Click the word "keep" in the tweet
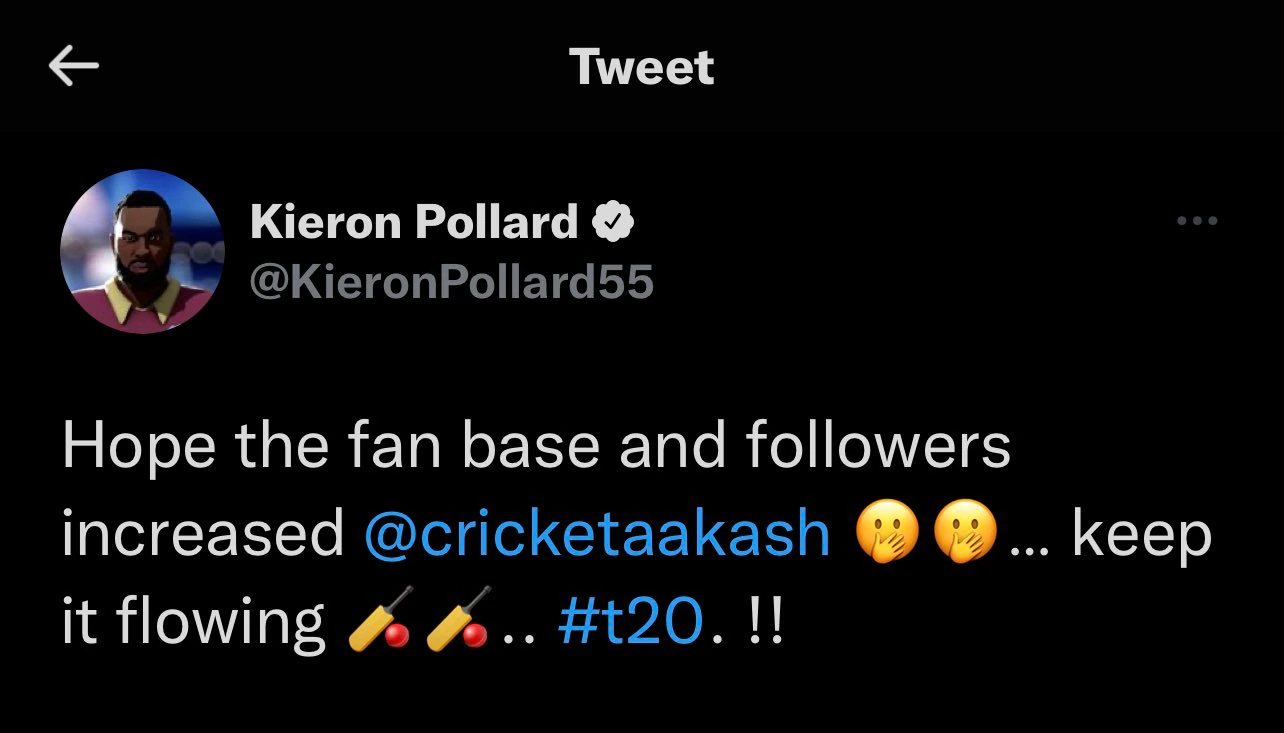The image size is (1284, 733). point(1141,536)
